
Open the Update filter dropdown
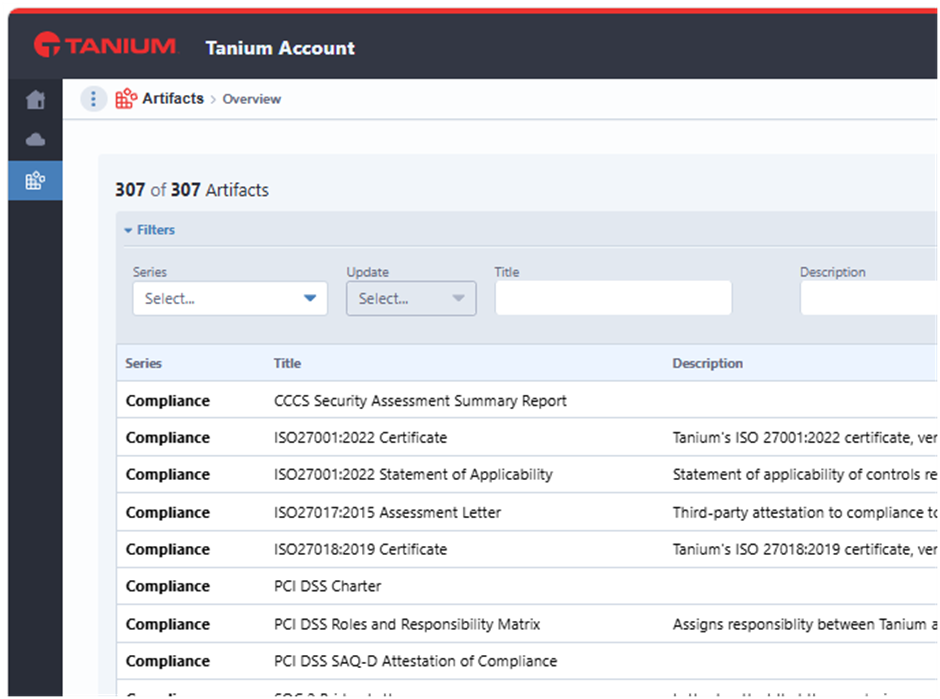[x=410, y=298]
